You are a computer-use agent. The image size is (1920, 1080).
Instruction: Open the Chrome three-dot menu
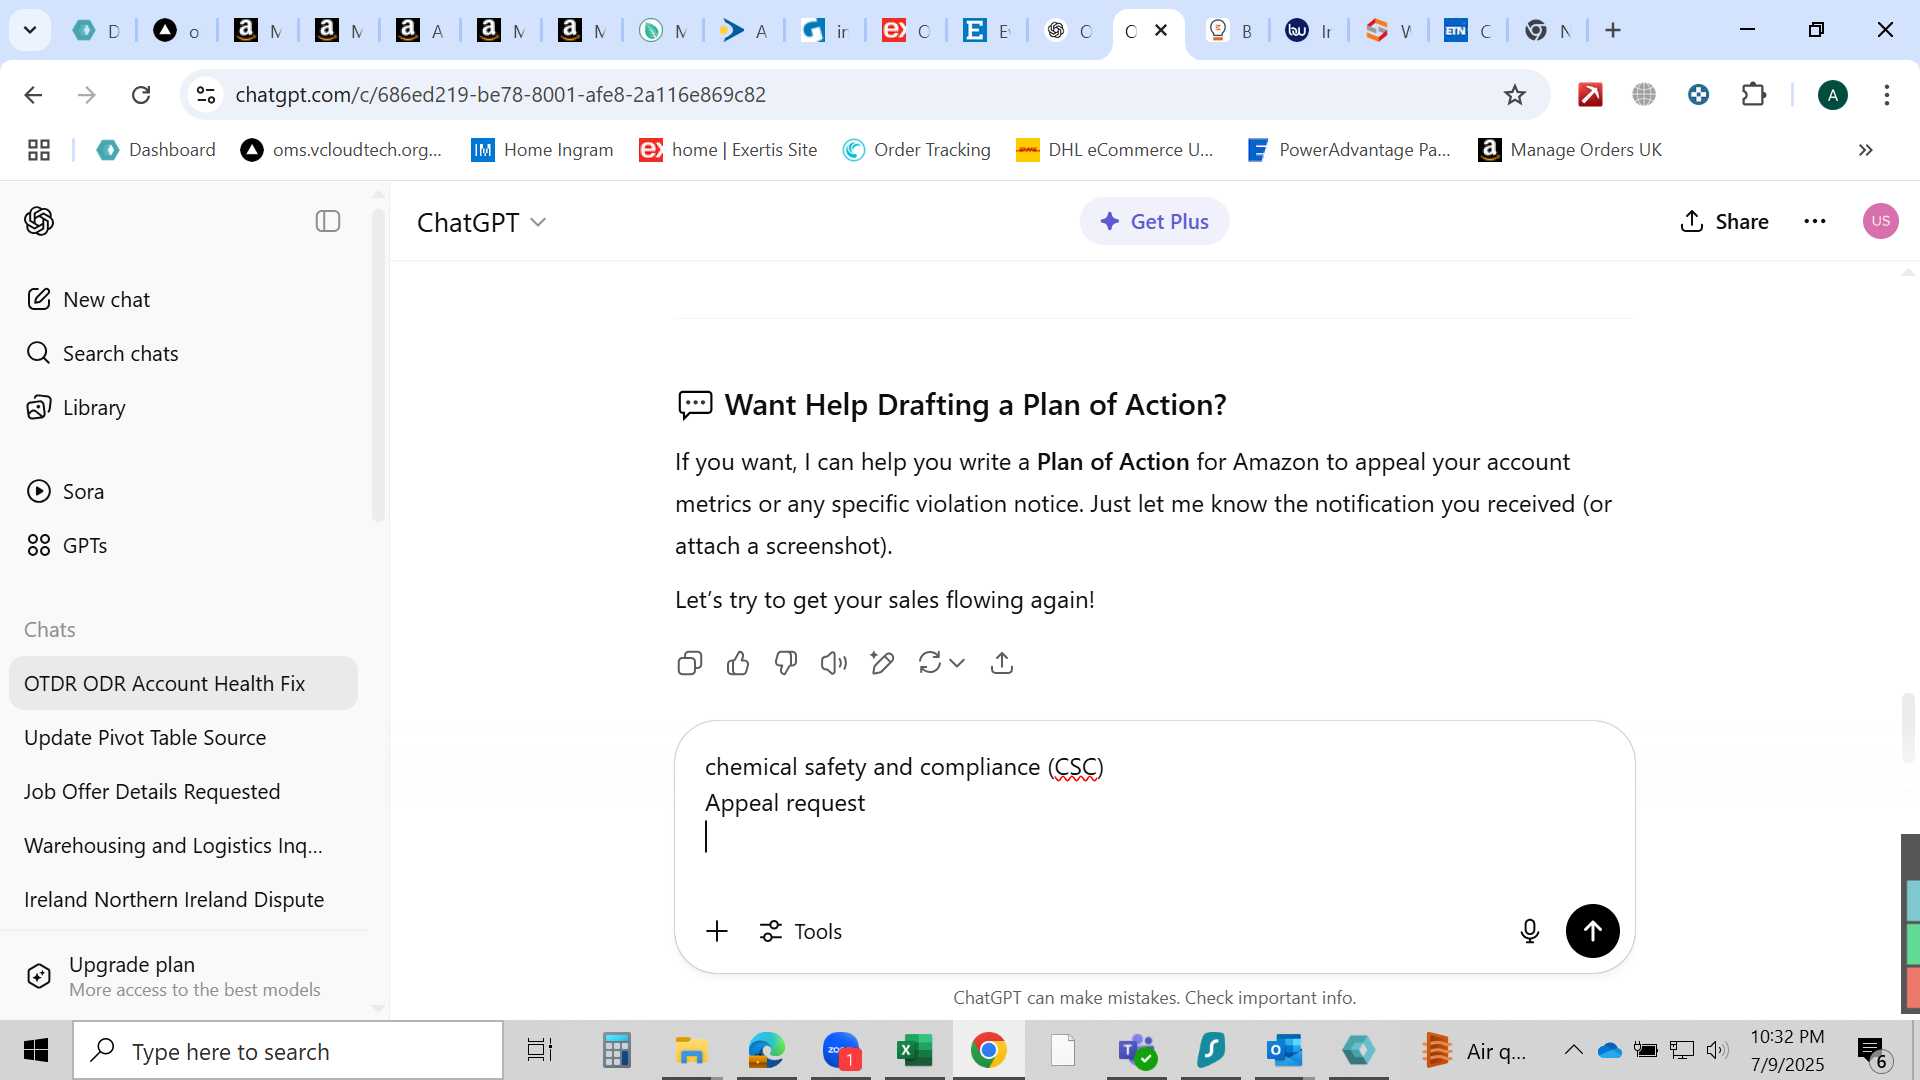pyautogui.click(x=1887, y=95)
